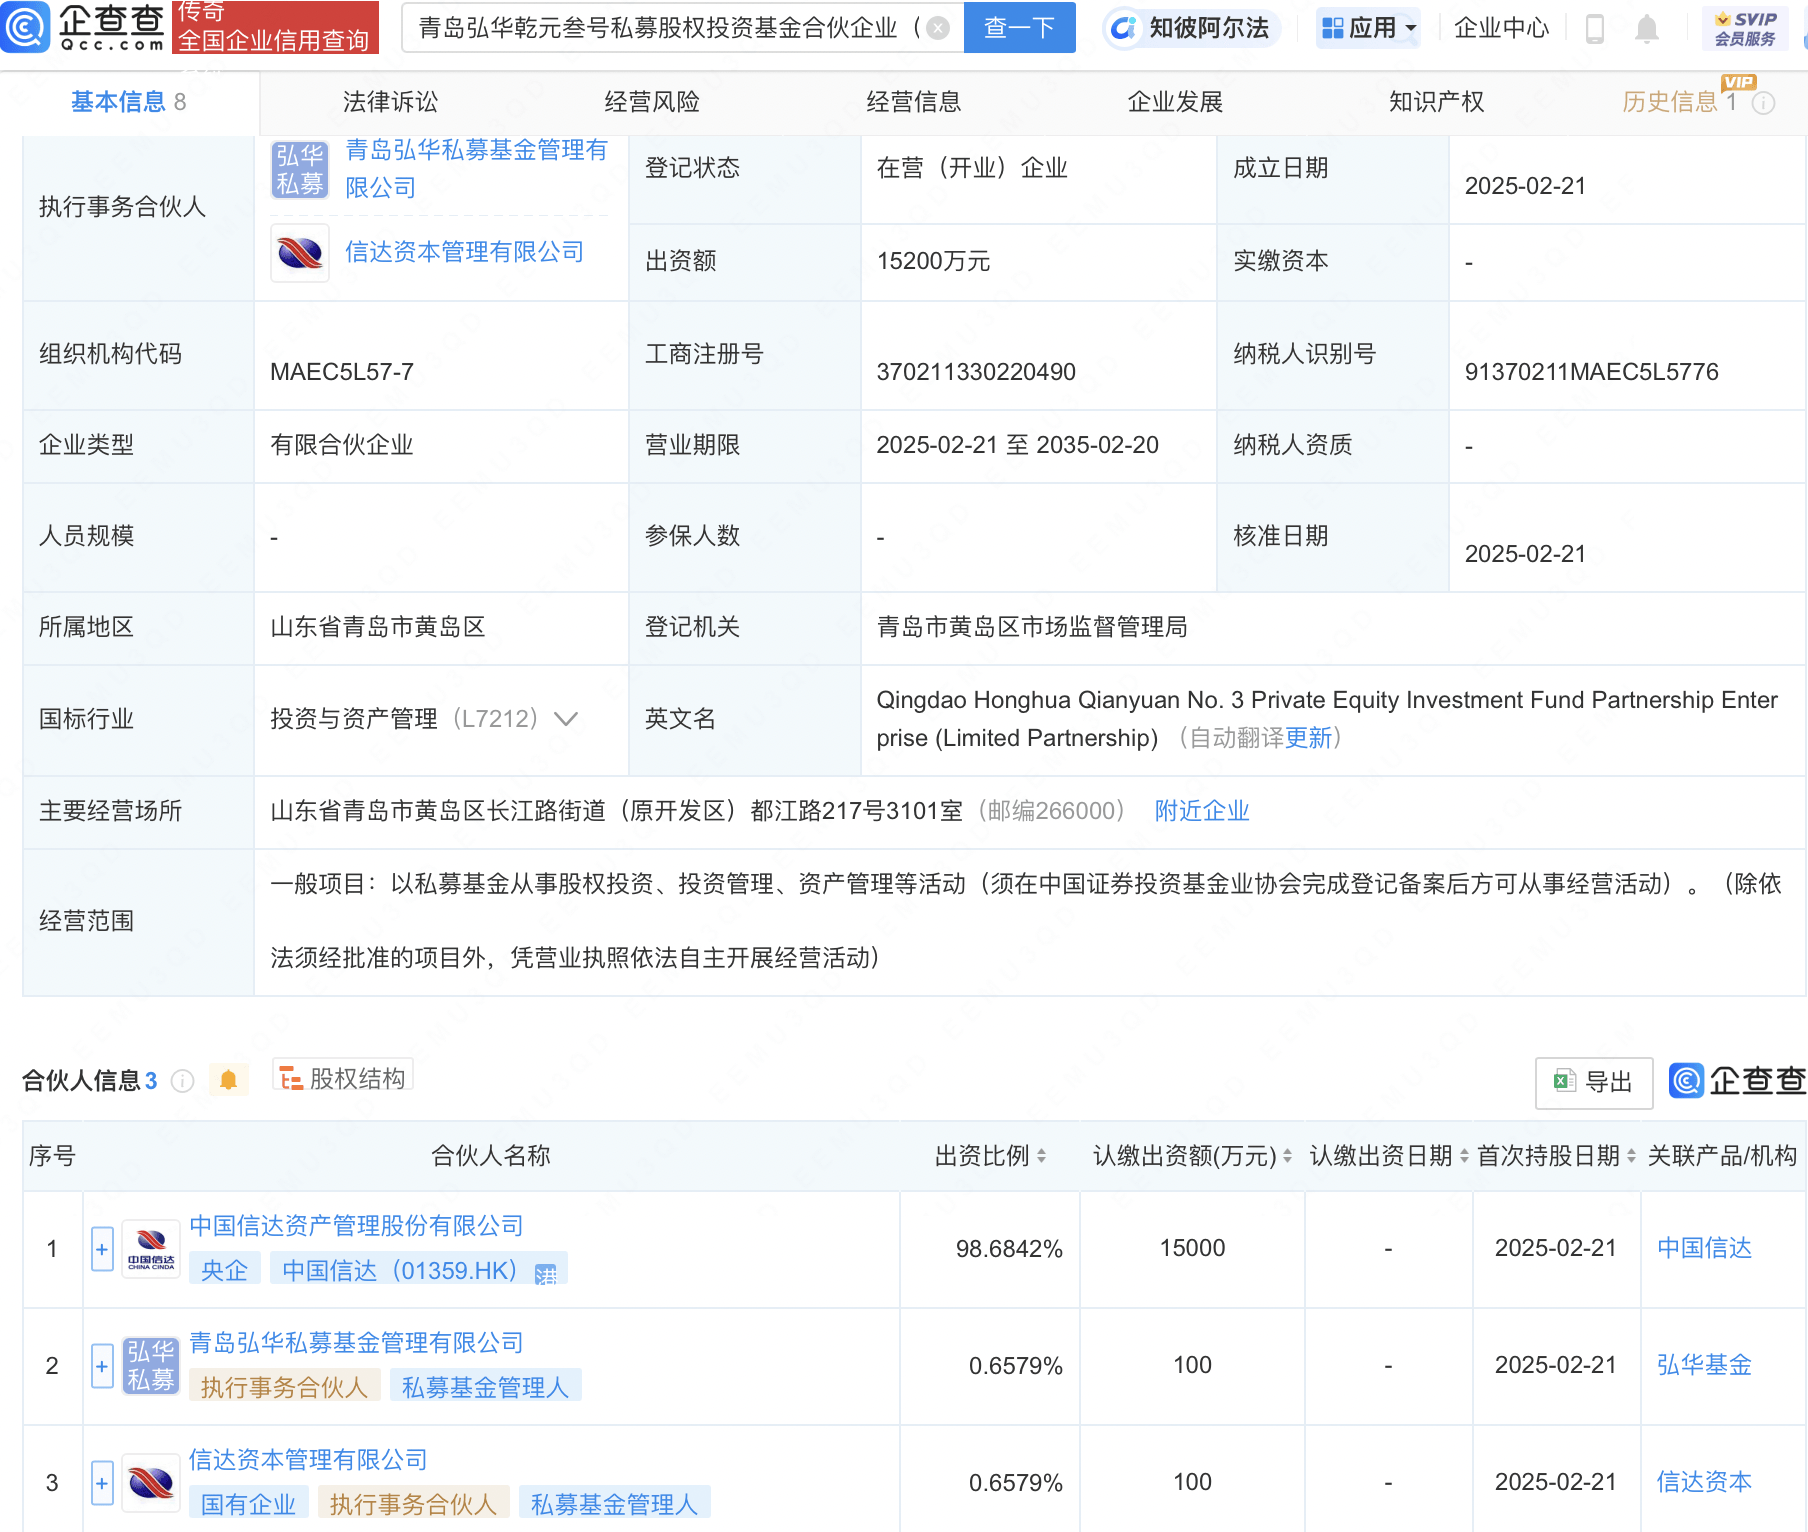The image size is (1808, 1532).
Task: Click 15200万元 capital value
Action: click(933, 261)
